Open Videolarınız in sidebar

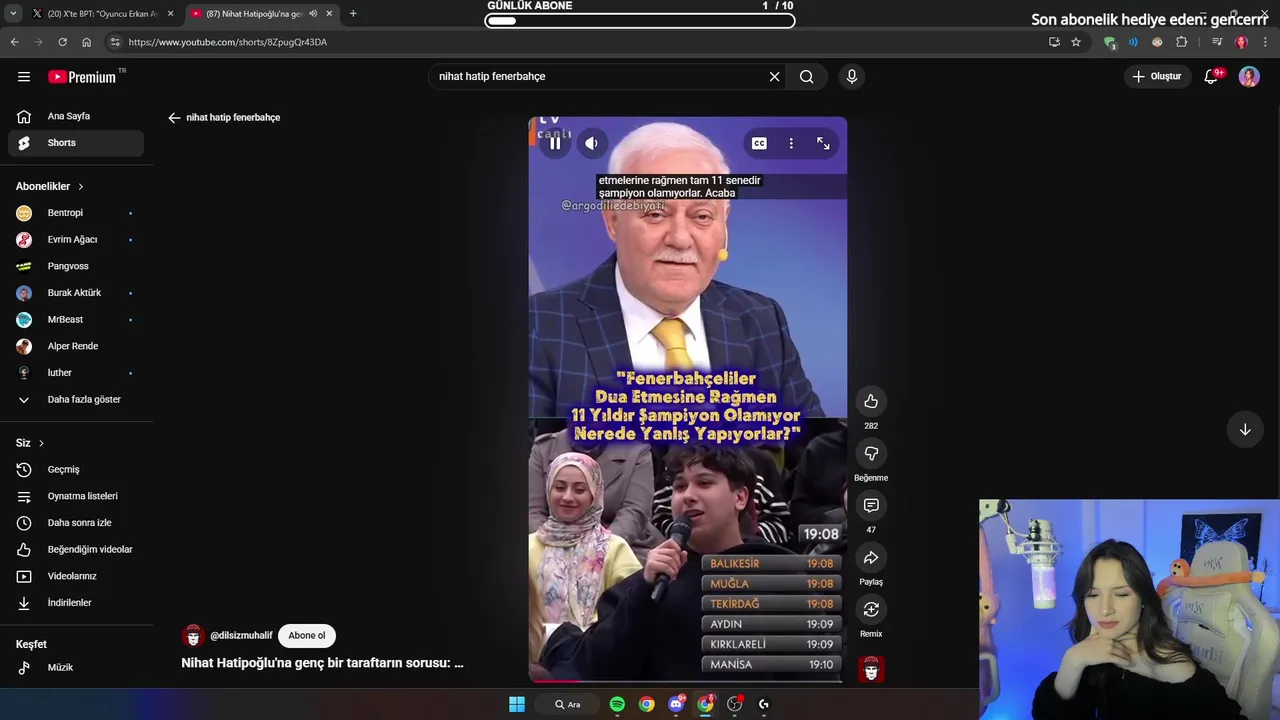point(76,576)
